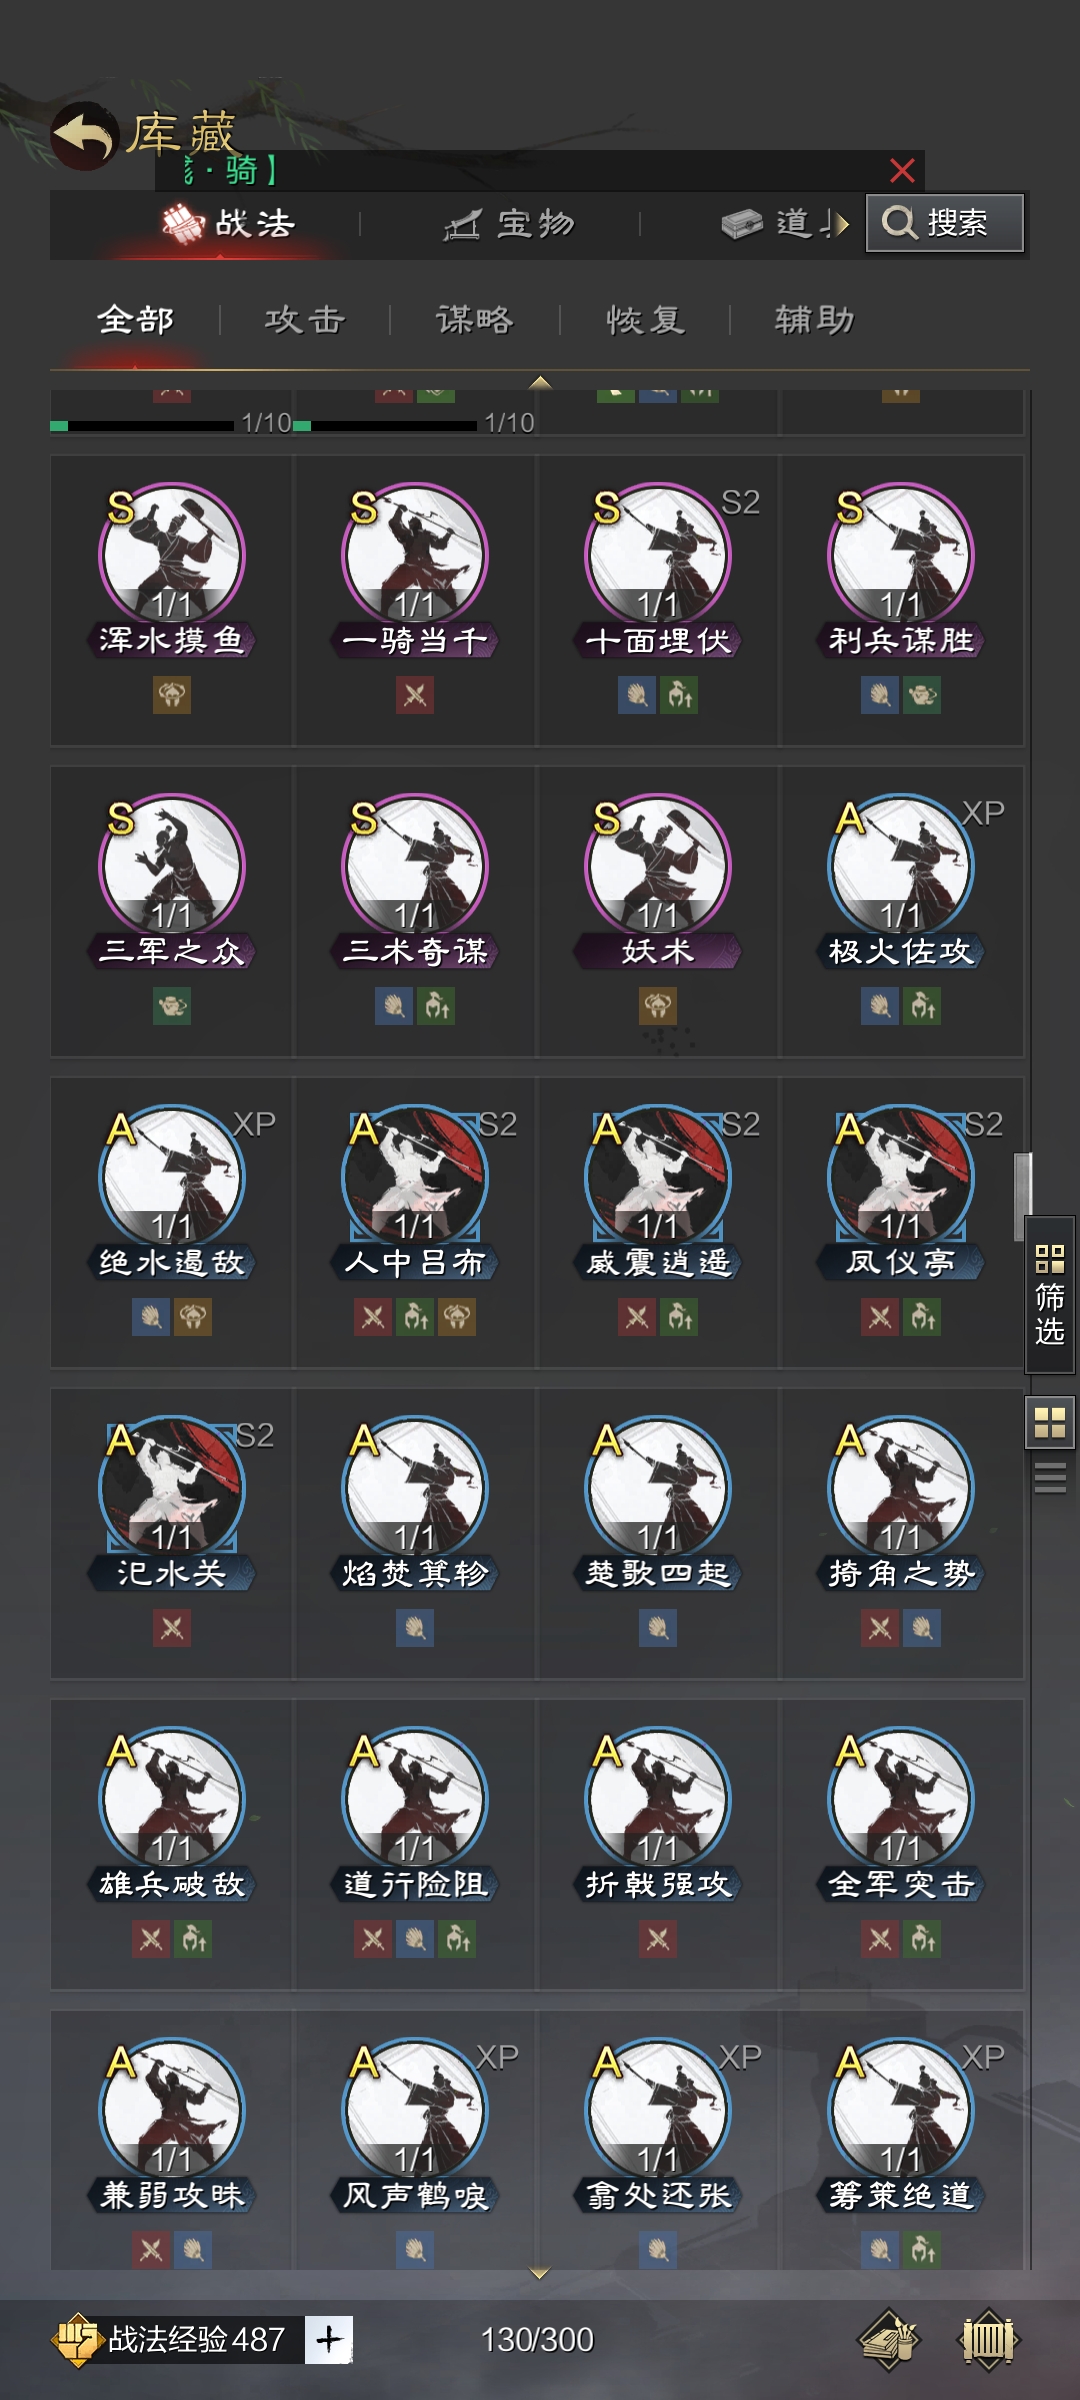The width and height of the screenshot is (1080, 2400).
Task: Click the bamboo scroll icon at bottom right
Action: pyautogui.click(x=989, y=2340)
